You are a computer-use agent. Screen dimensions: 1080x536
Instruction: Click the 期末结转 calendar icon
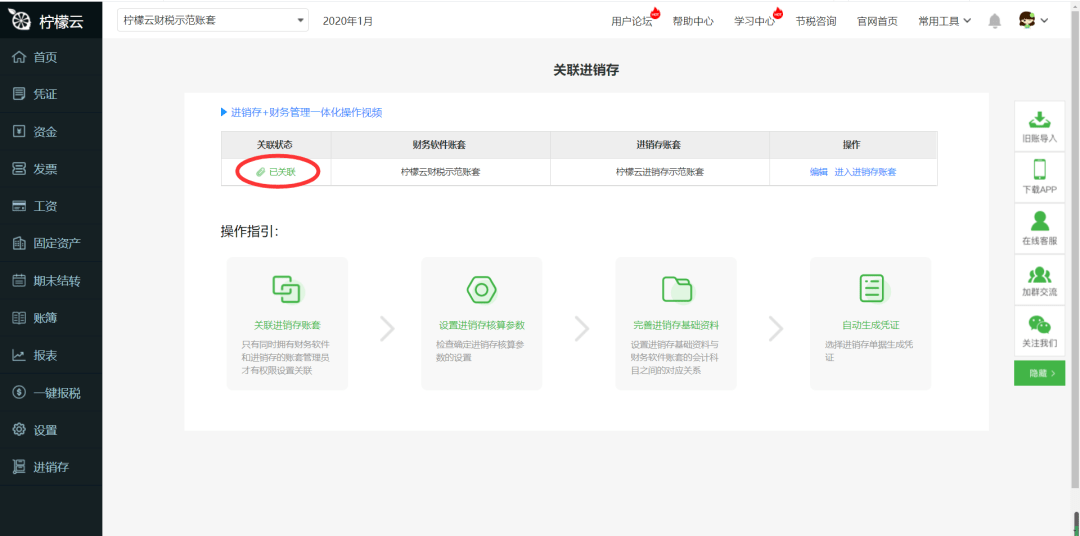click(19, 280)
